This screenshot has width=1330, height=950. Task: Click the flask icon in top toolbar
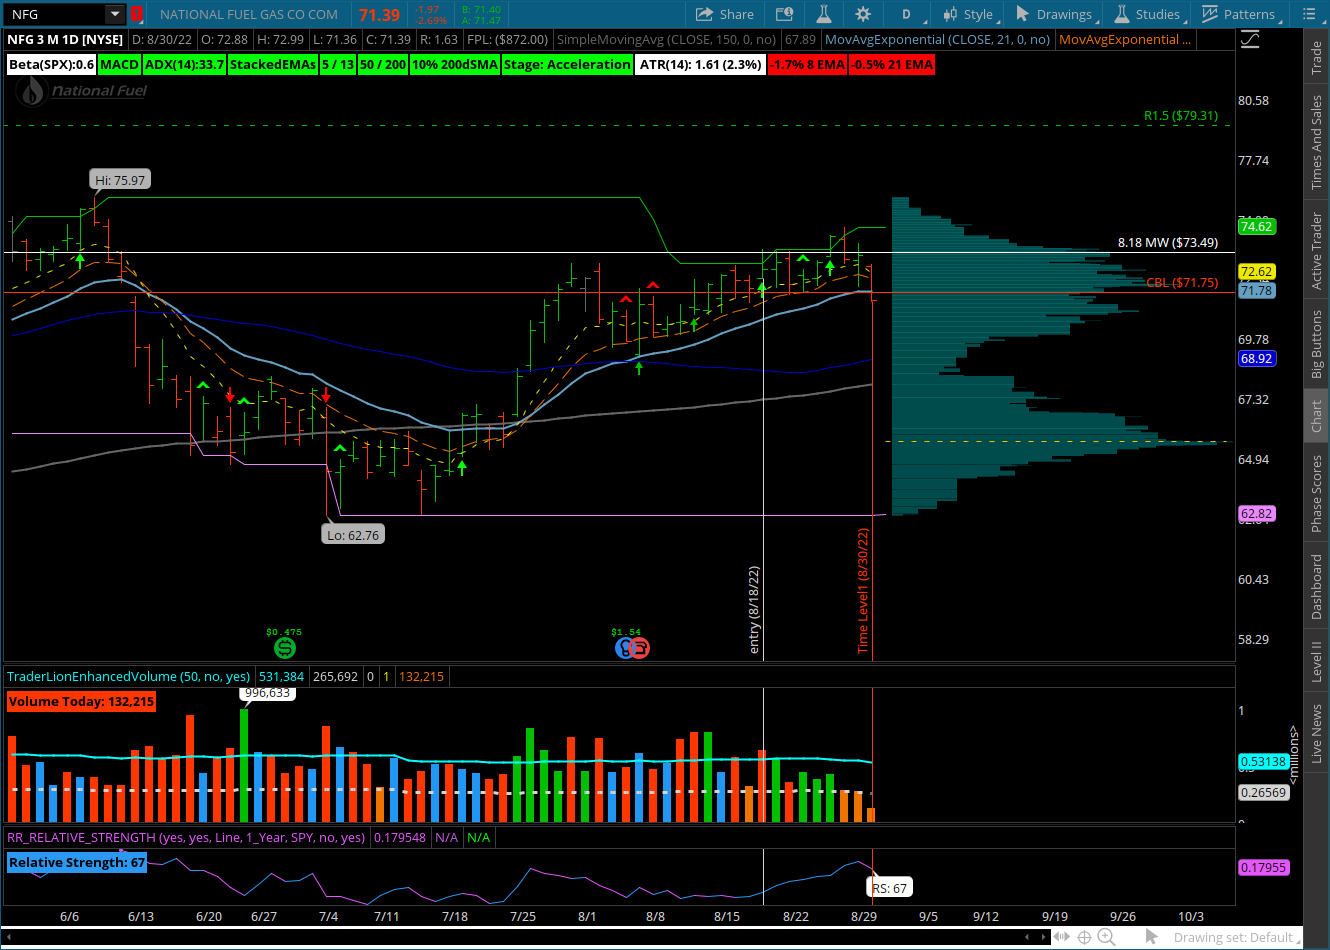(x=824, y=14)
